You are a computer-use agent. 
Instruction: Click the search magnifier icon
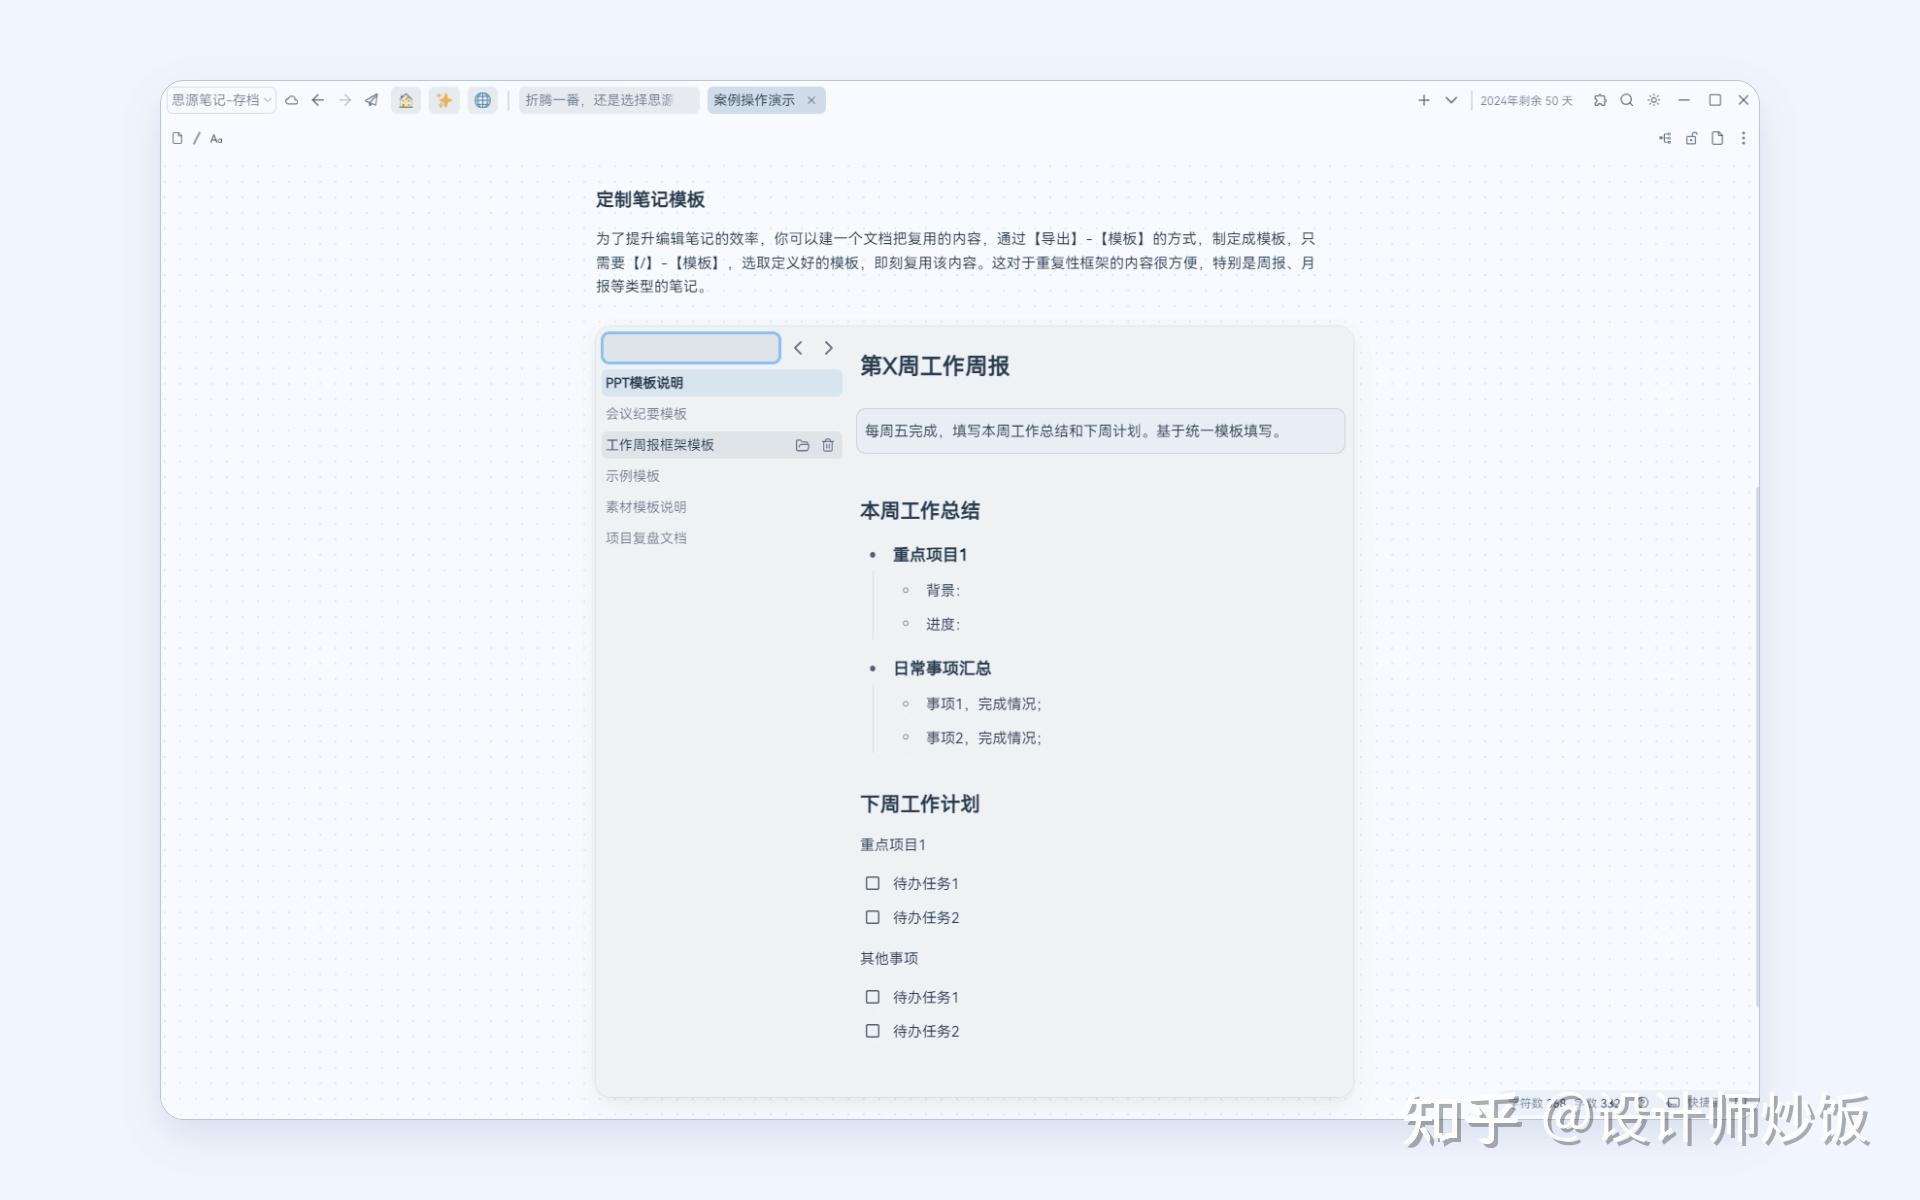1627,100
